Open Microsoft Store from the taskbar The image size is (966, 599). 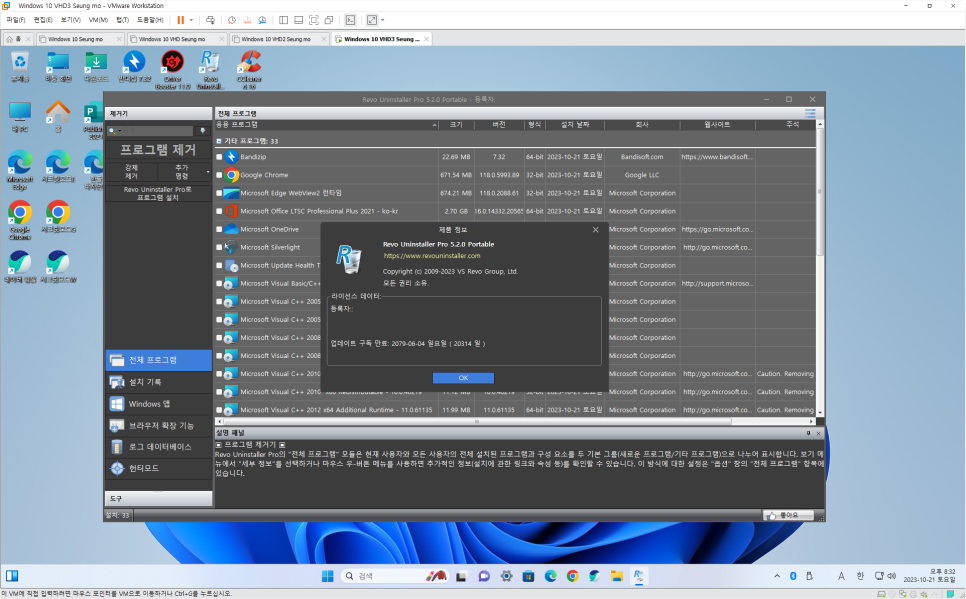click(528, 576)
